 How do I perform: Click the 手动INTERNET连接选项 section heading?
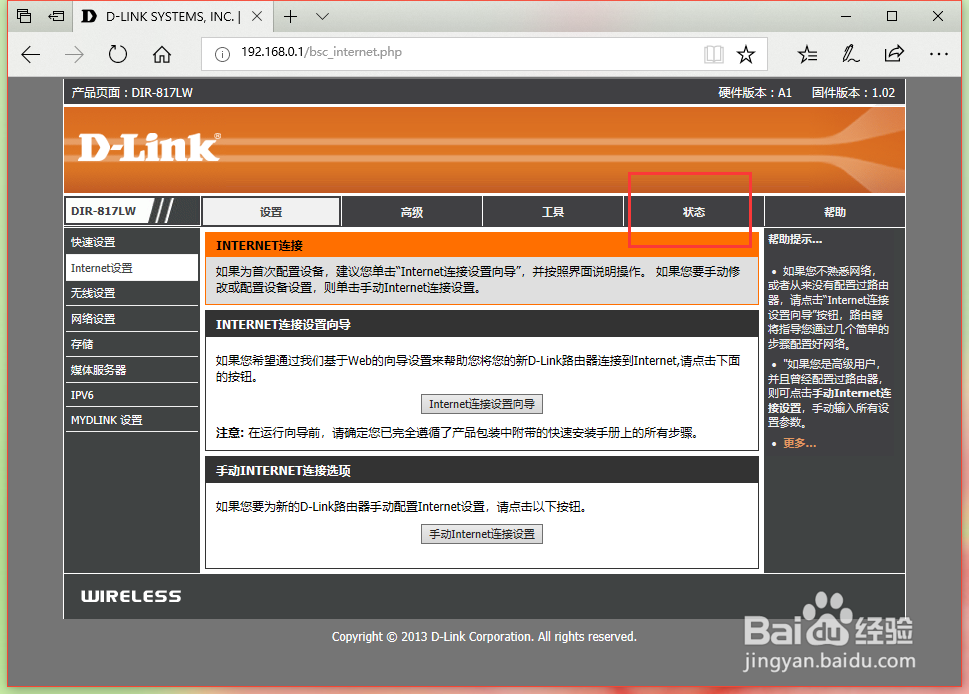pos(283,471)
